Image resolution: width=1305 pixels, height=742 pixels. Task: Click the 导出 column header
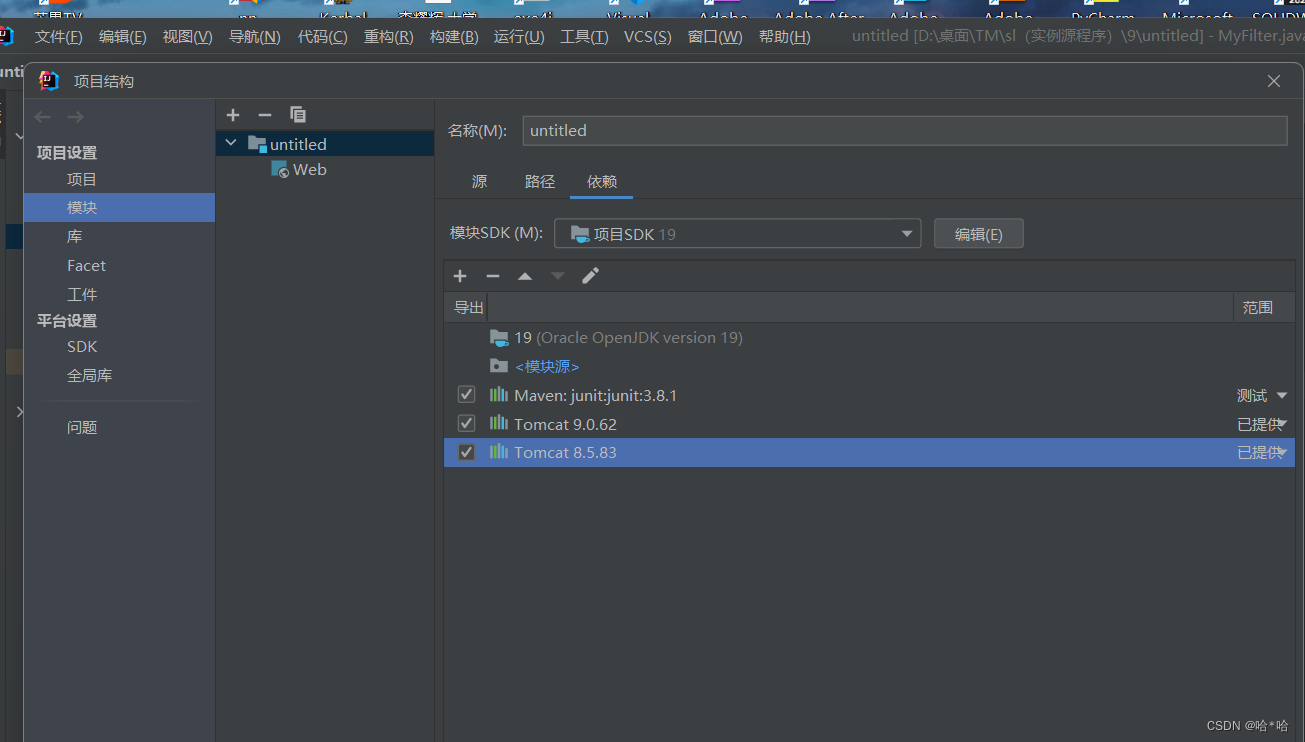[x=469, y=308]
